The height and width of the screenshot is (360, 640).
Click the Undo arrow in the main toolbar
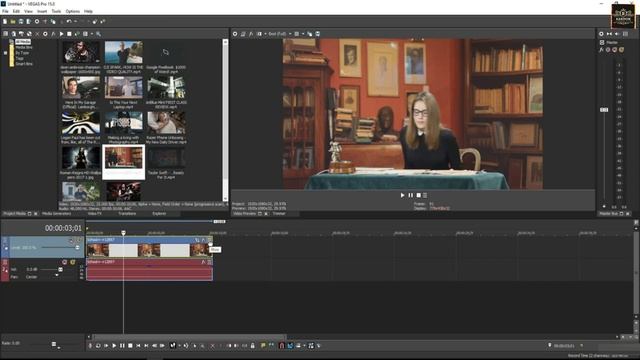point(69,21)
